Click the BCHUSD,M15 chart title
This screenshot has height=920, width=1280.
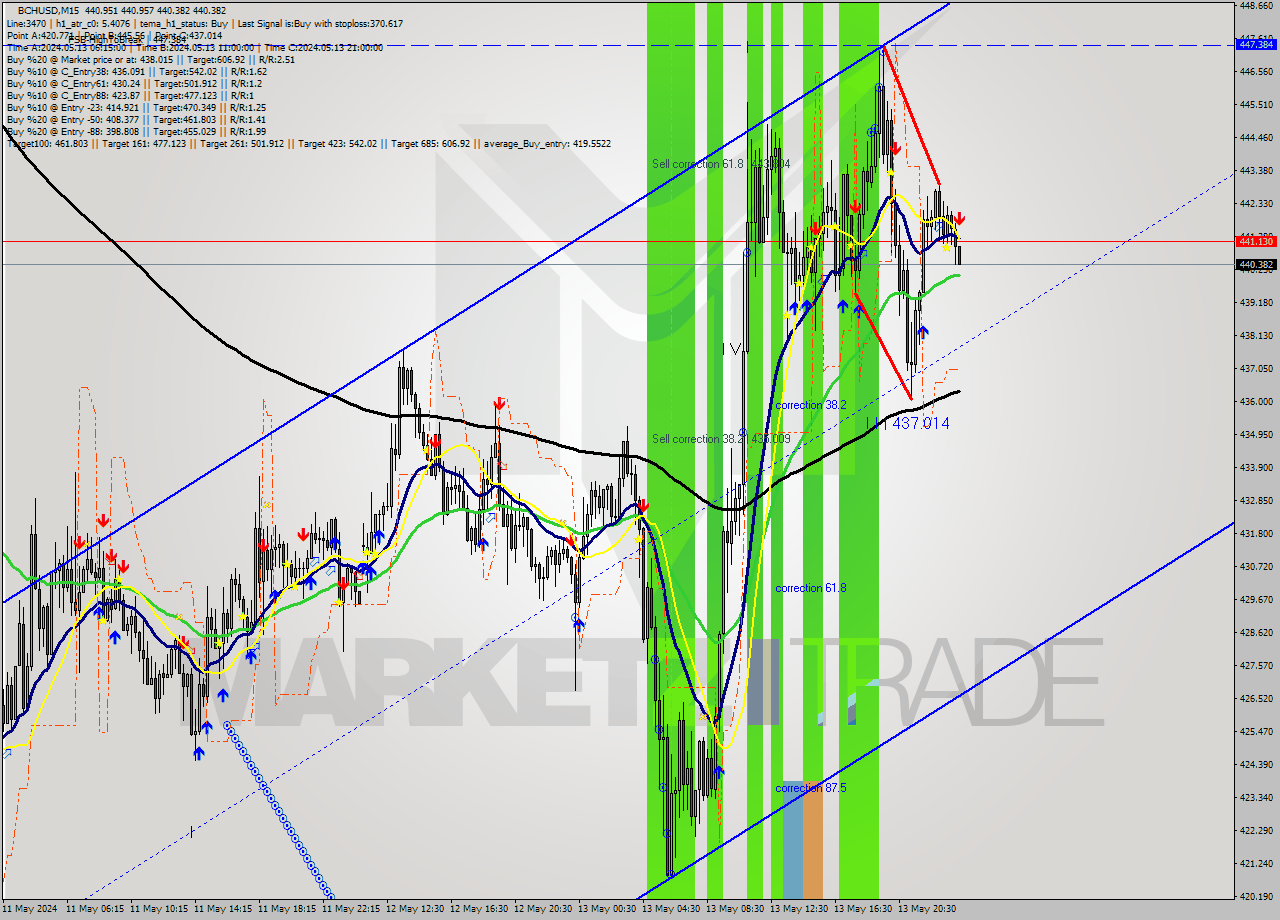pos(48,10)
